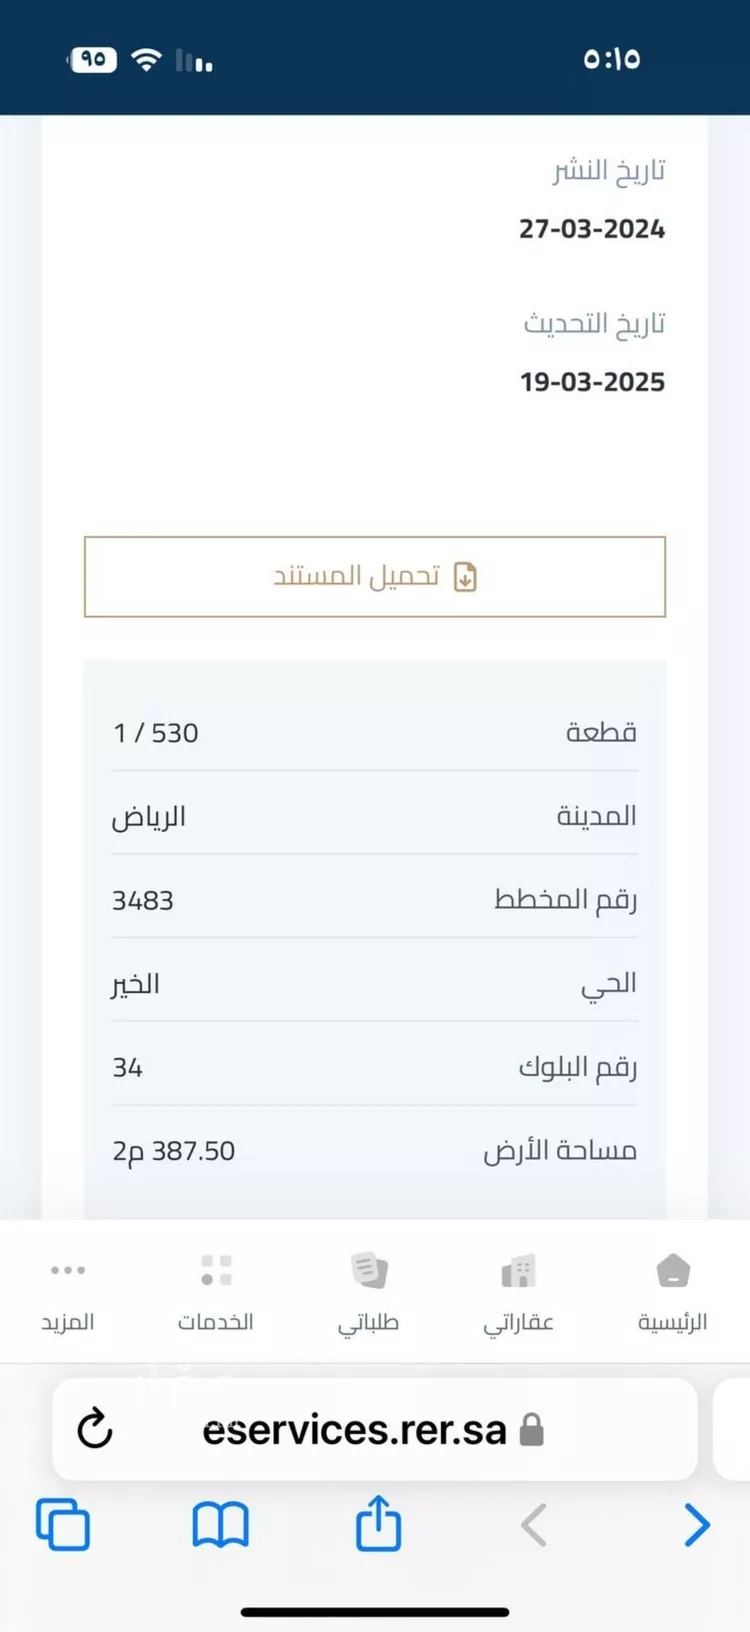Tap the Safari share icon

pos(378,1524)
